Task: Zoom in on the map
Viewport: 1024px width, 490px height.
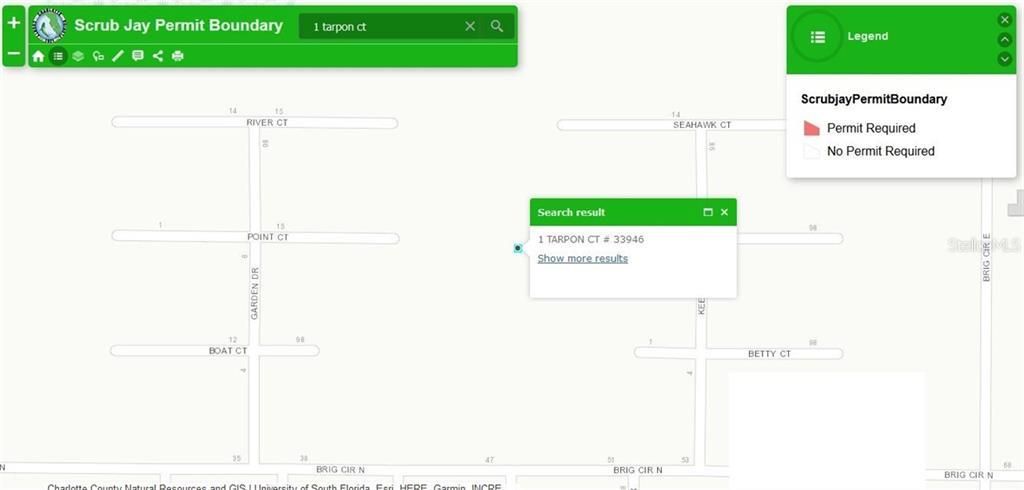Action: [x=14, y=22]
